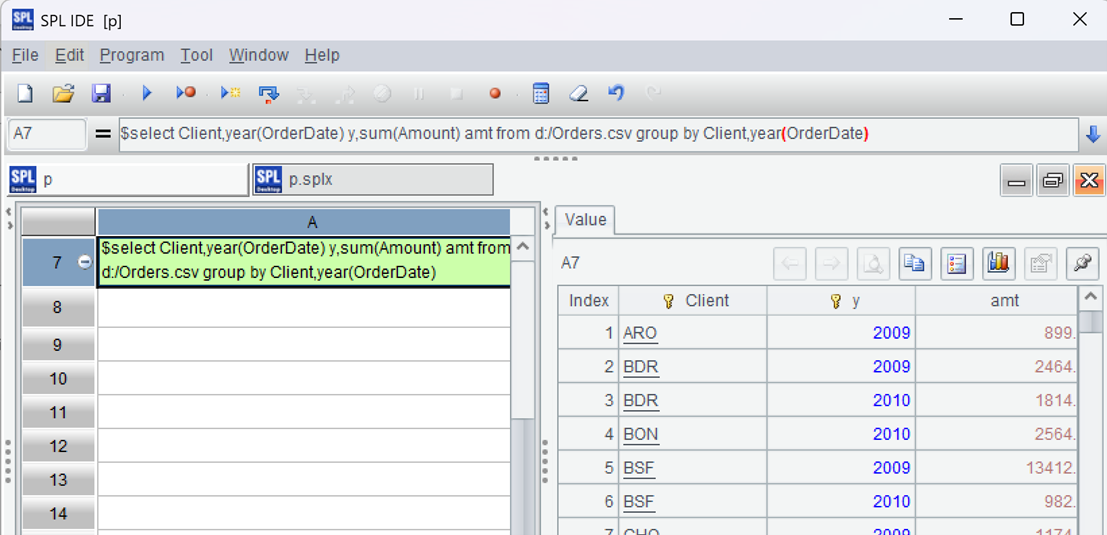Click the cell name box showing A7
The height and width of the screenshot is (535, 1107).
tap(47, 134)
